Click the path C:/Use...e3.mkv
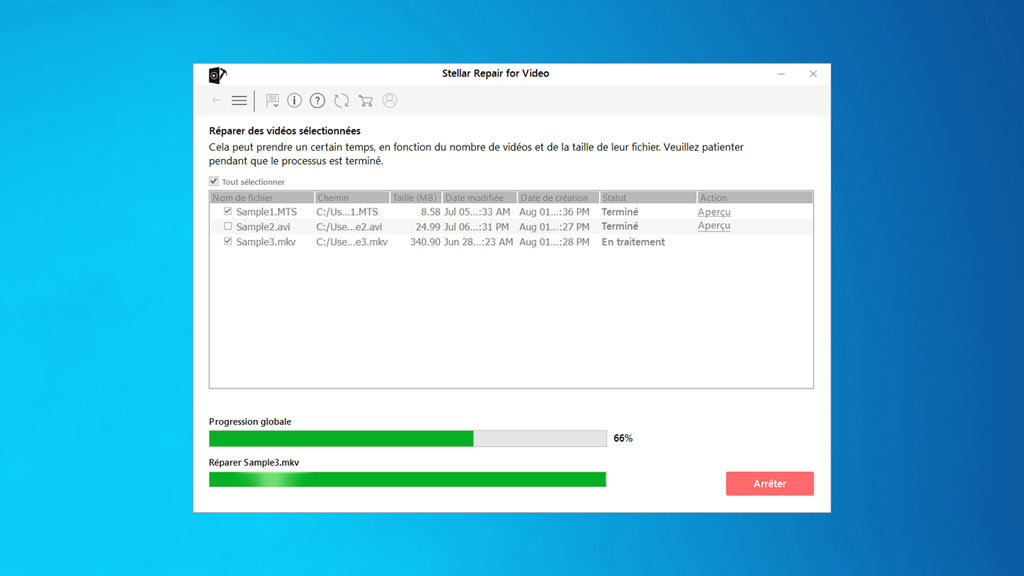The image size is (1024, 576). pyautogui.click(x=352, y=242)
